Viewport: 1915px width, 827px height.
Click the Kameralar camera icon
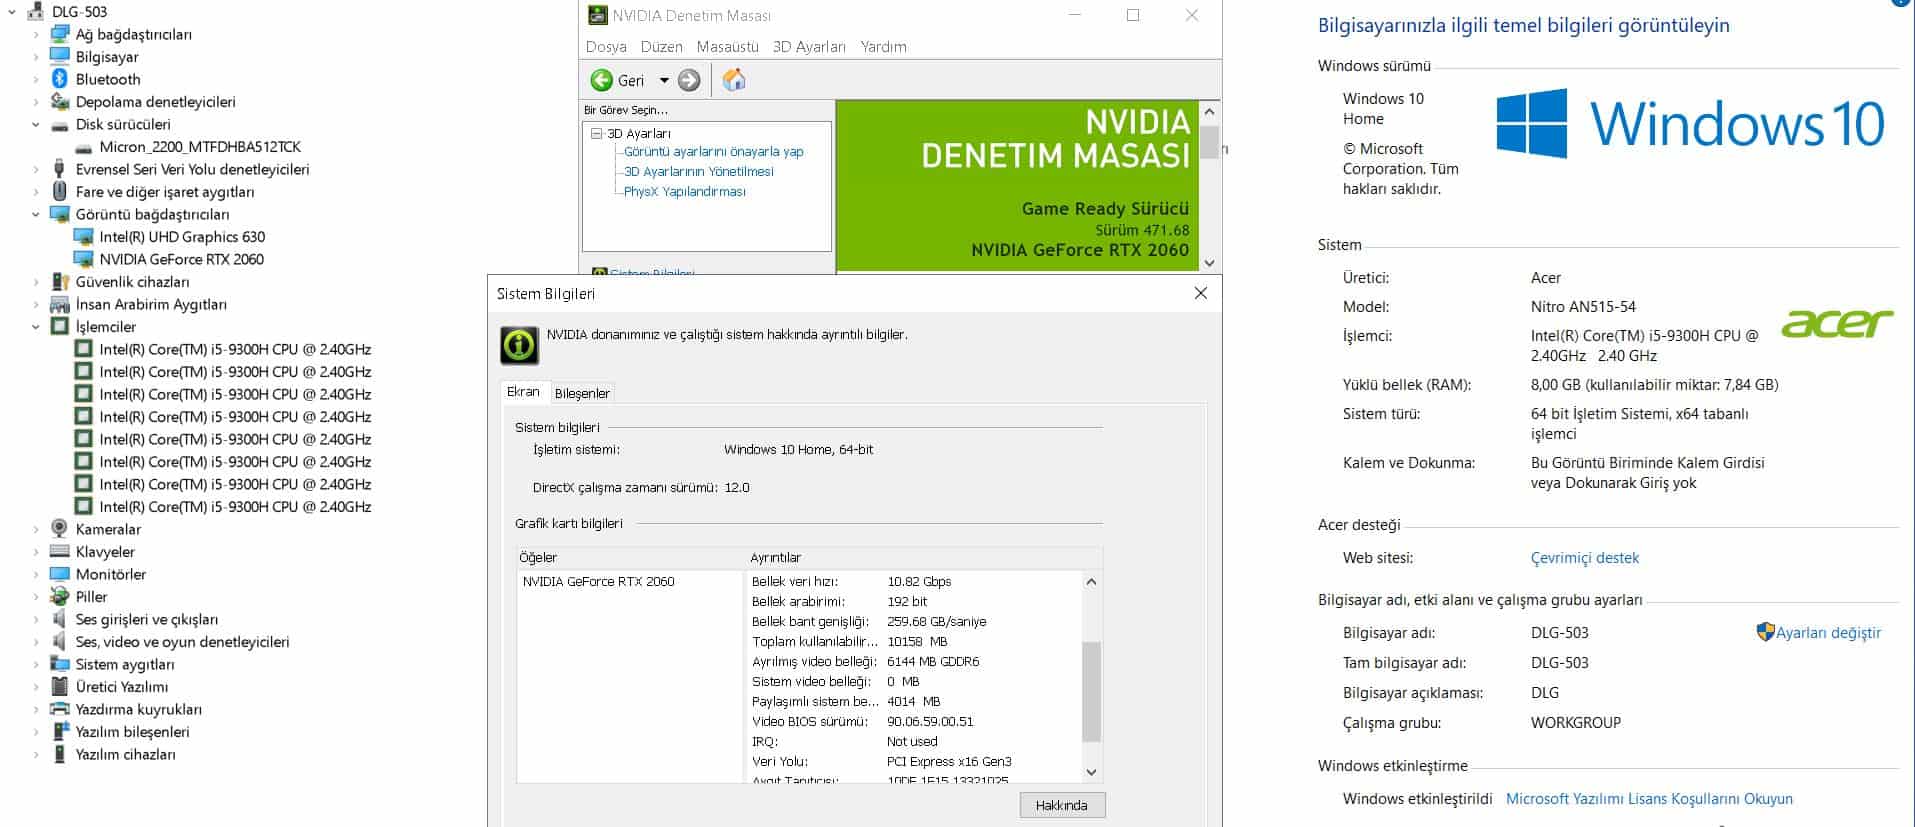pyautogui.click(x=59, y=529)
